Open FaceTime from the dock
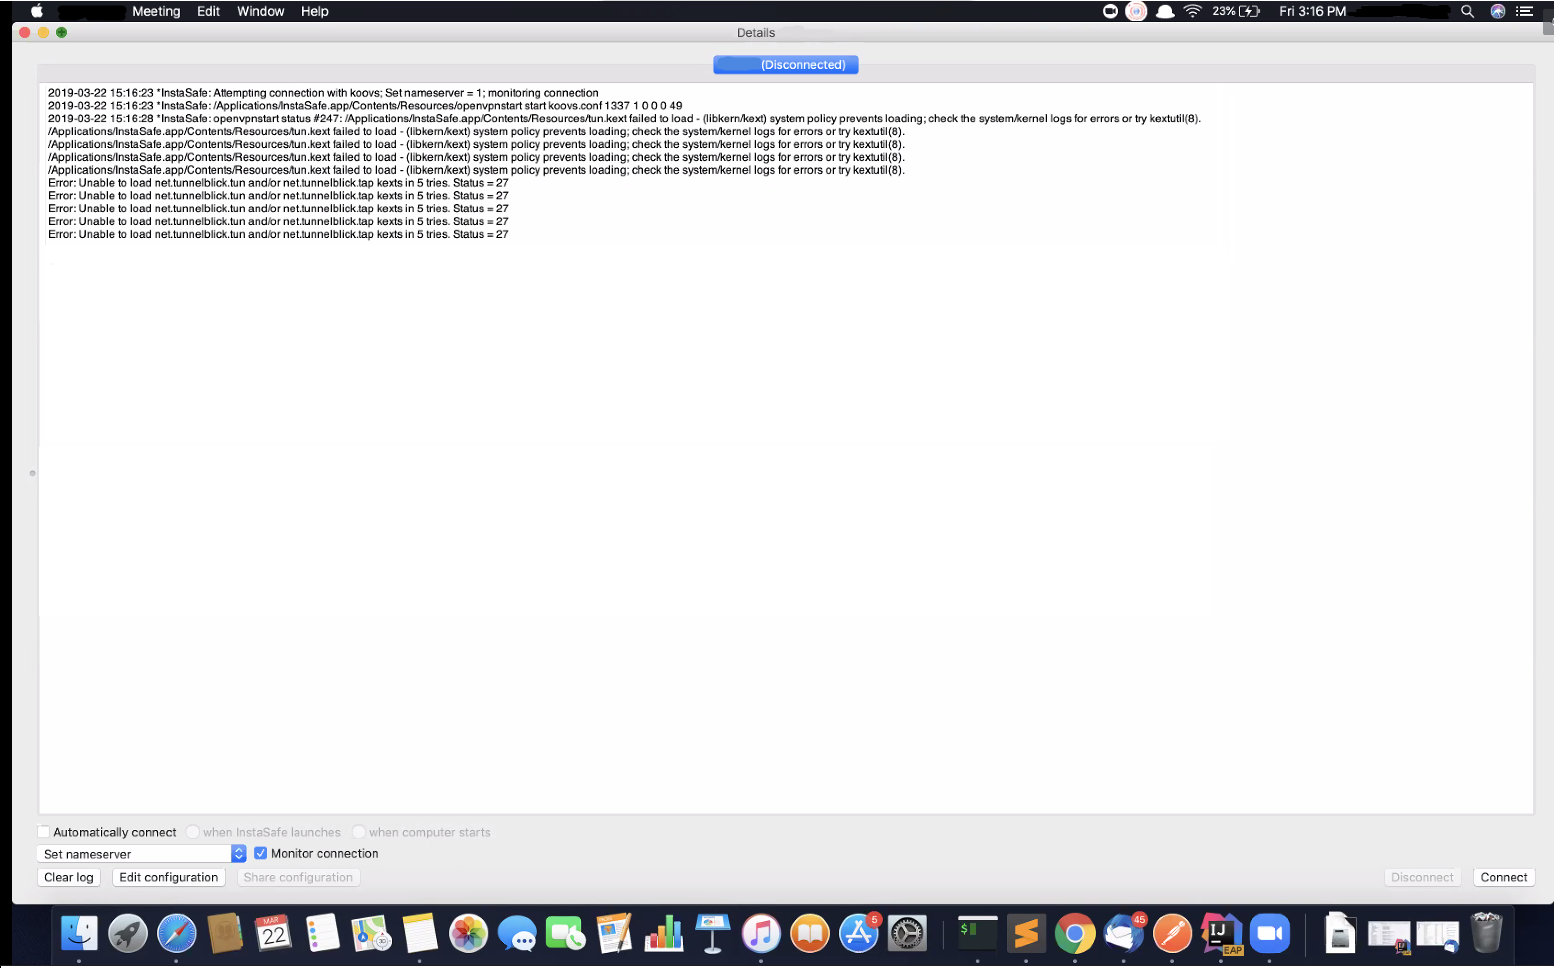1554x968 pixels. click(x=566, y=934)
